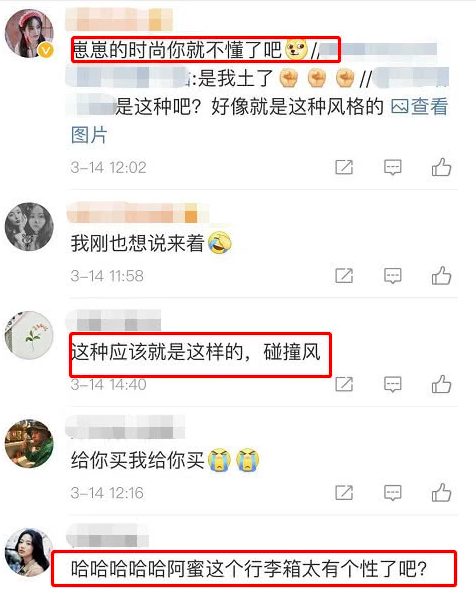Open the 查看图片 link
Screen dimensions: 476x596
click(419, 107)
